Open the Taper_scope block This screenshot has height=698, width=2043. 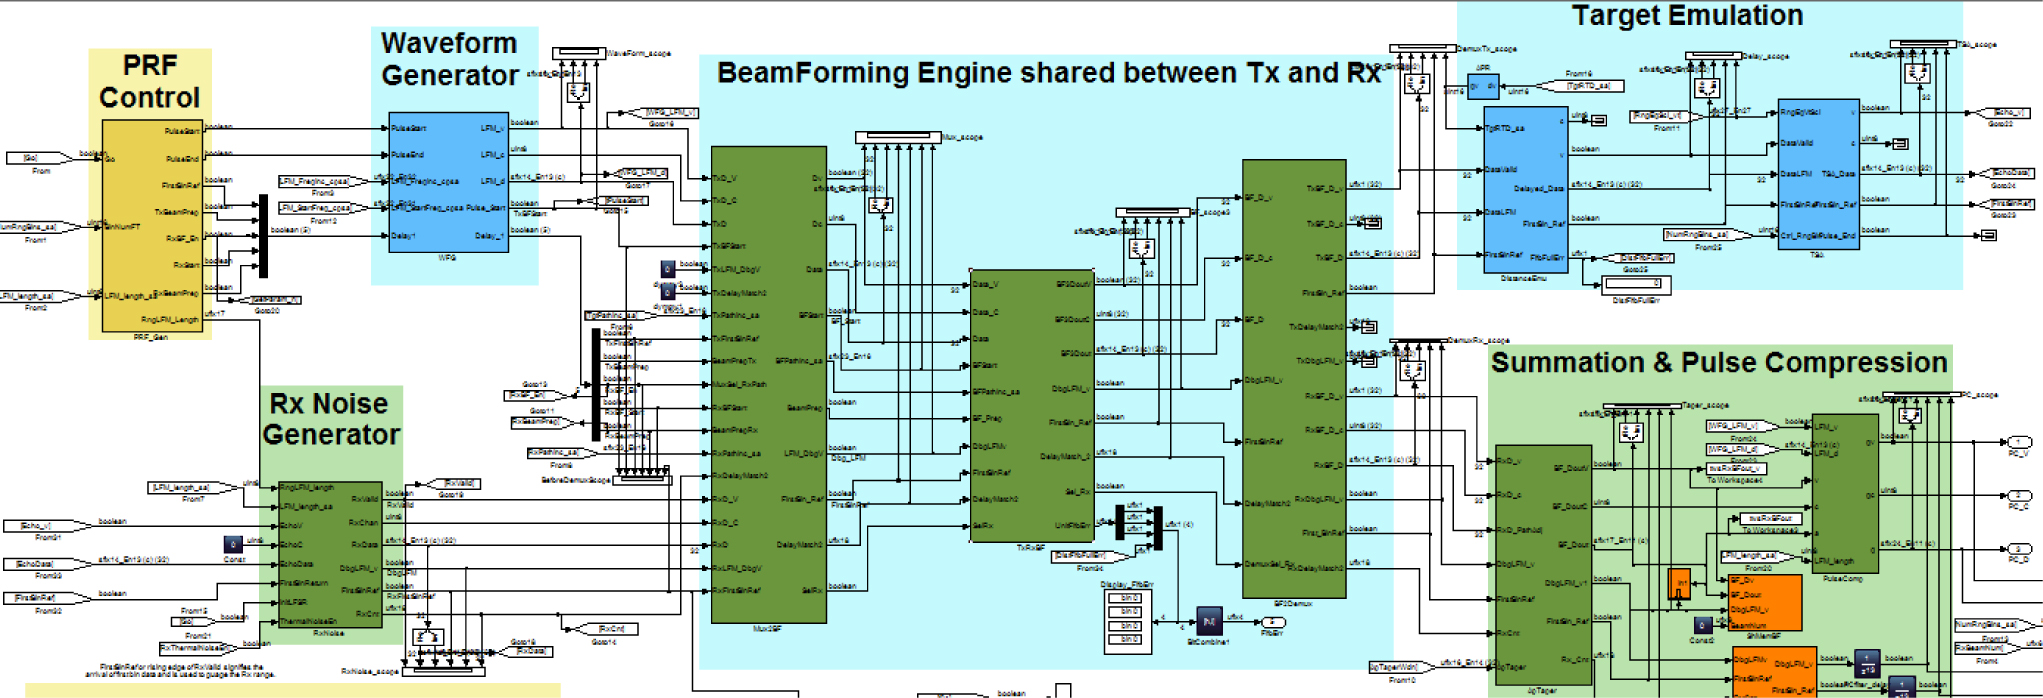point(1641,406)
